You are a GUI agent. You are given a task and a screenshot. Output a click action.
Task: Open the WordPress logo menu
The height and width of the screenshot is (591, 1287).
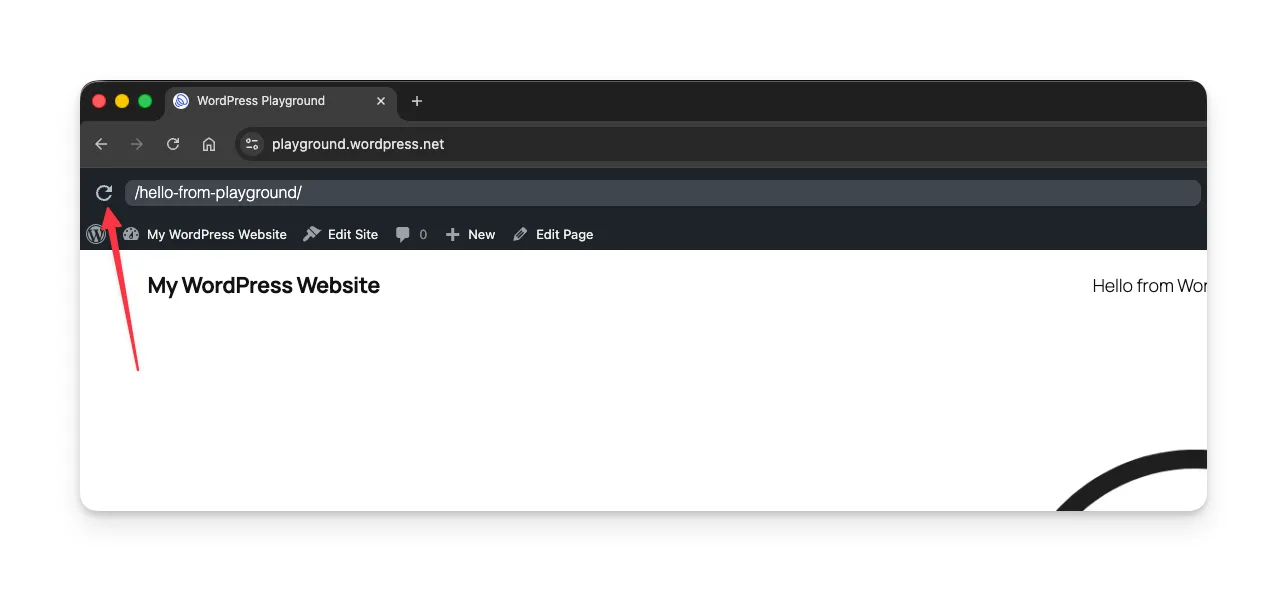tap(96, 234)
